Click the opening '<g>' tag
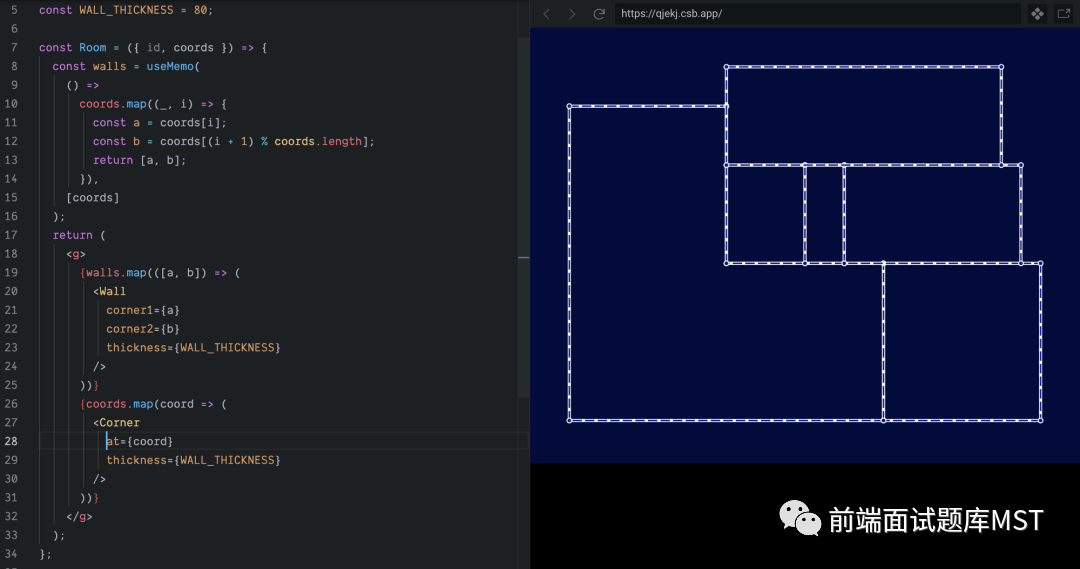 [x=76, y=254]
